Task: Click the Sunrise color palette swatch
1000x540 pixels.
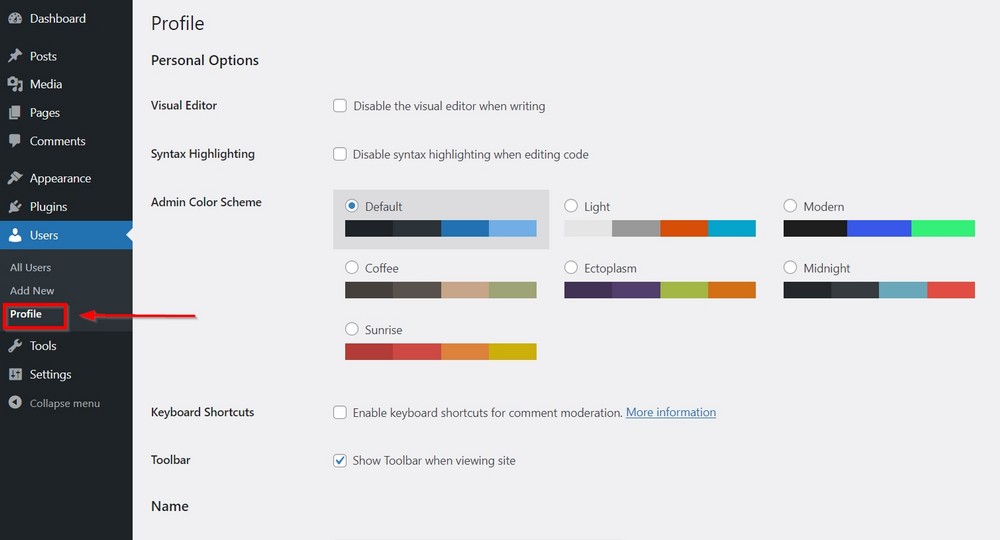Action: coord(441,351)
